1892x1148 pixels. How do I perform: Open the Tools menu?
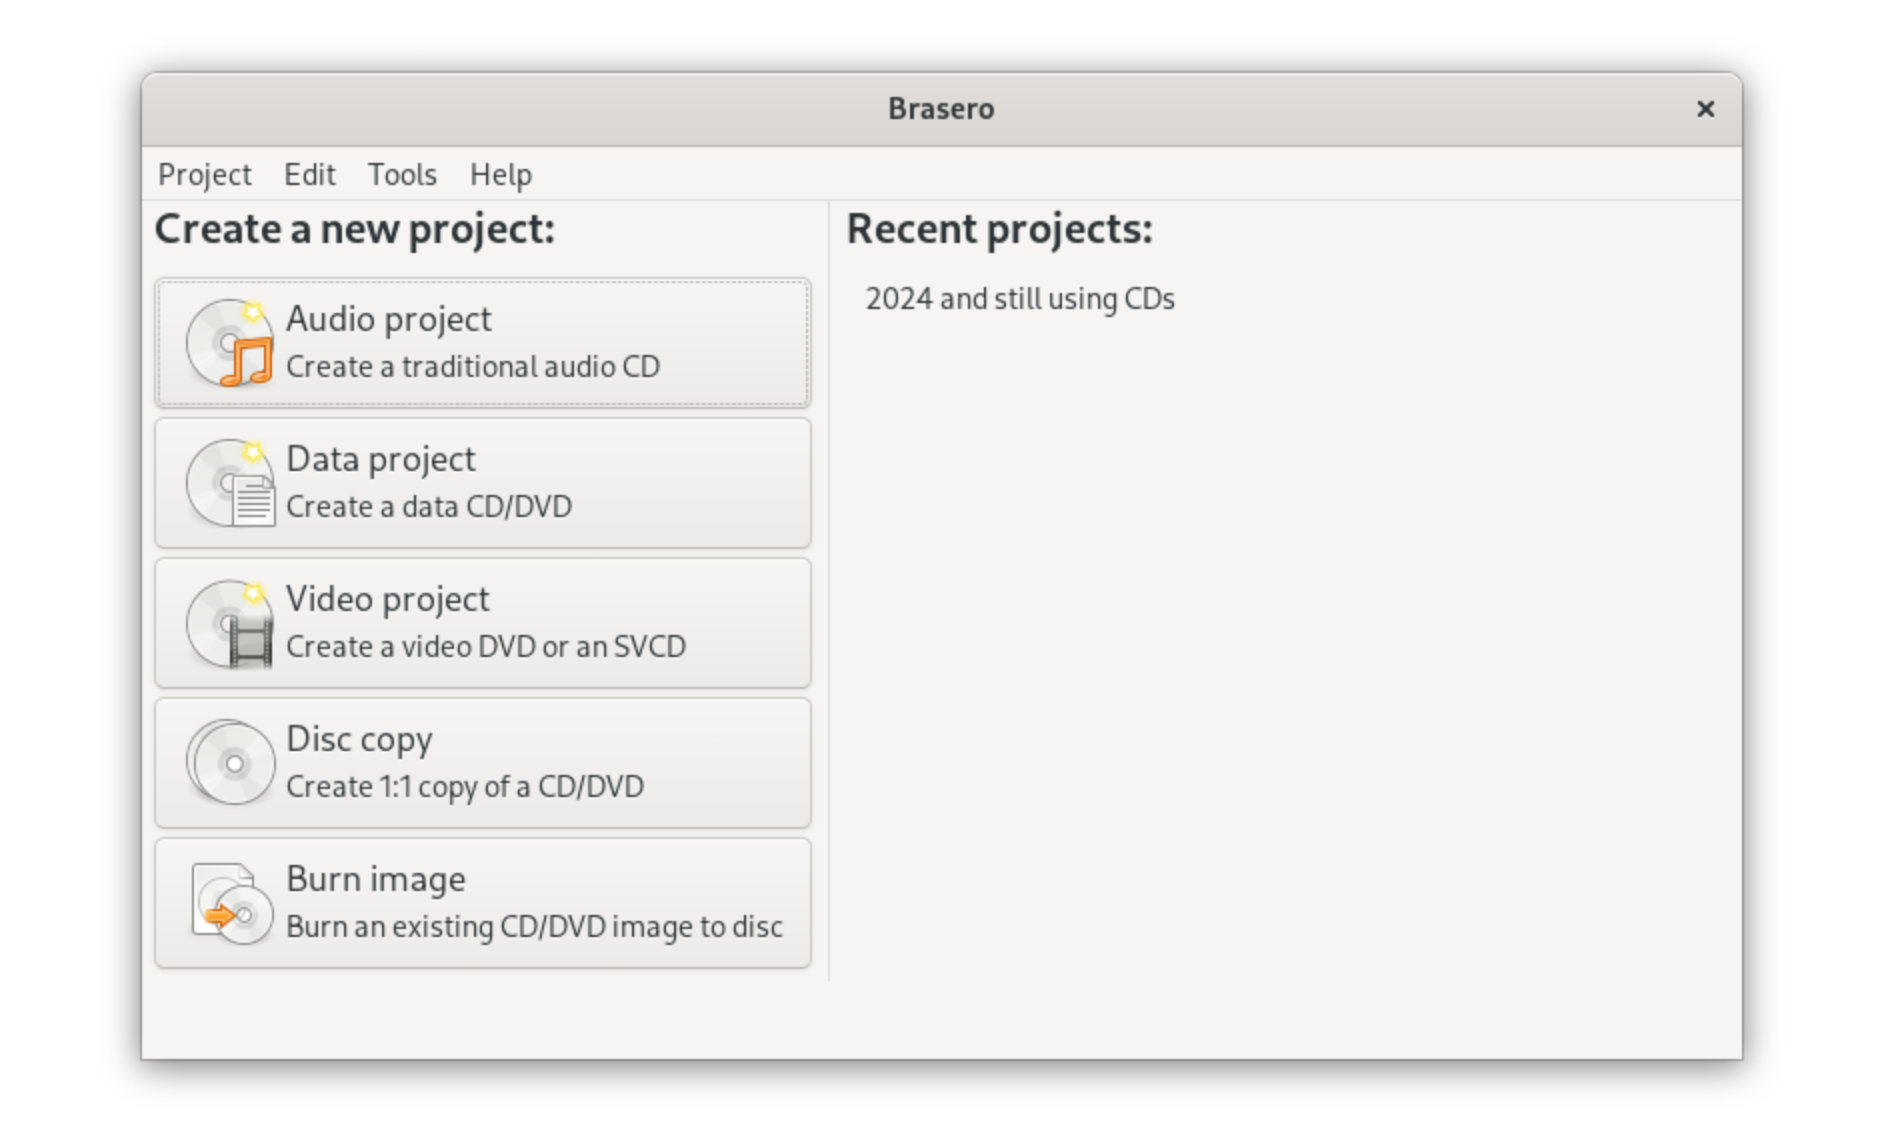click(402, 174)
